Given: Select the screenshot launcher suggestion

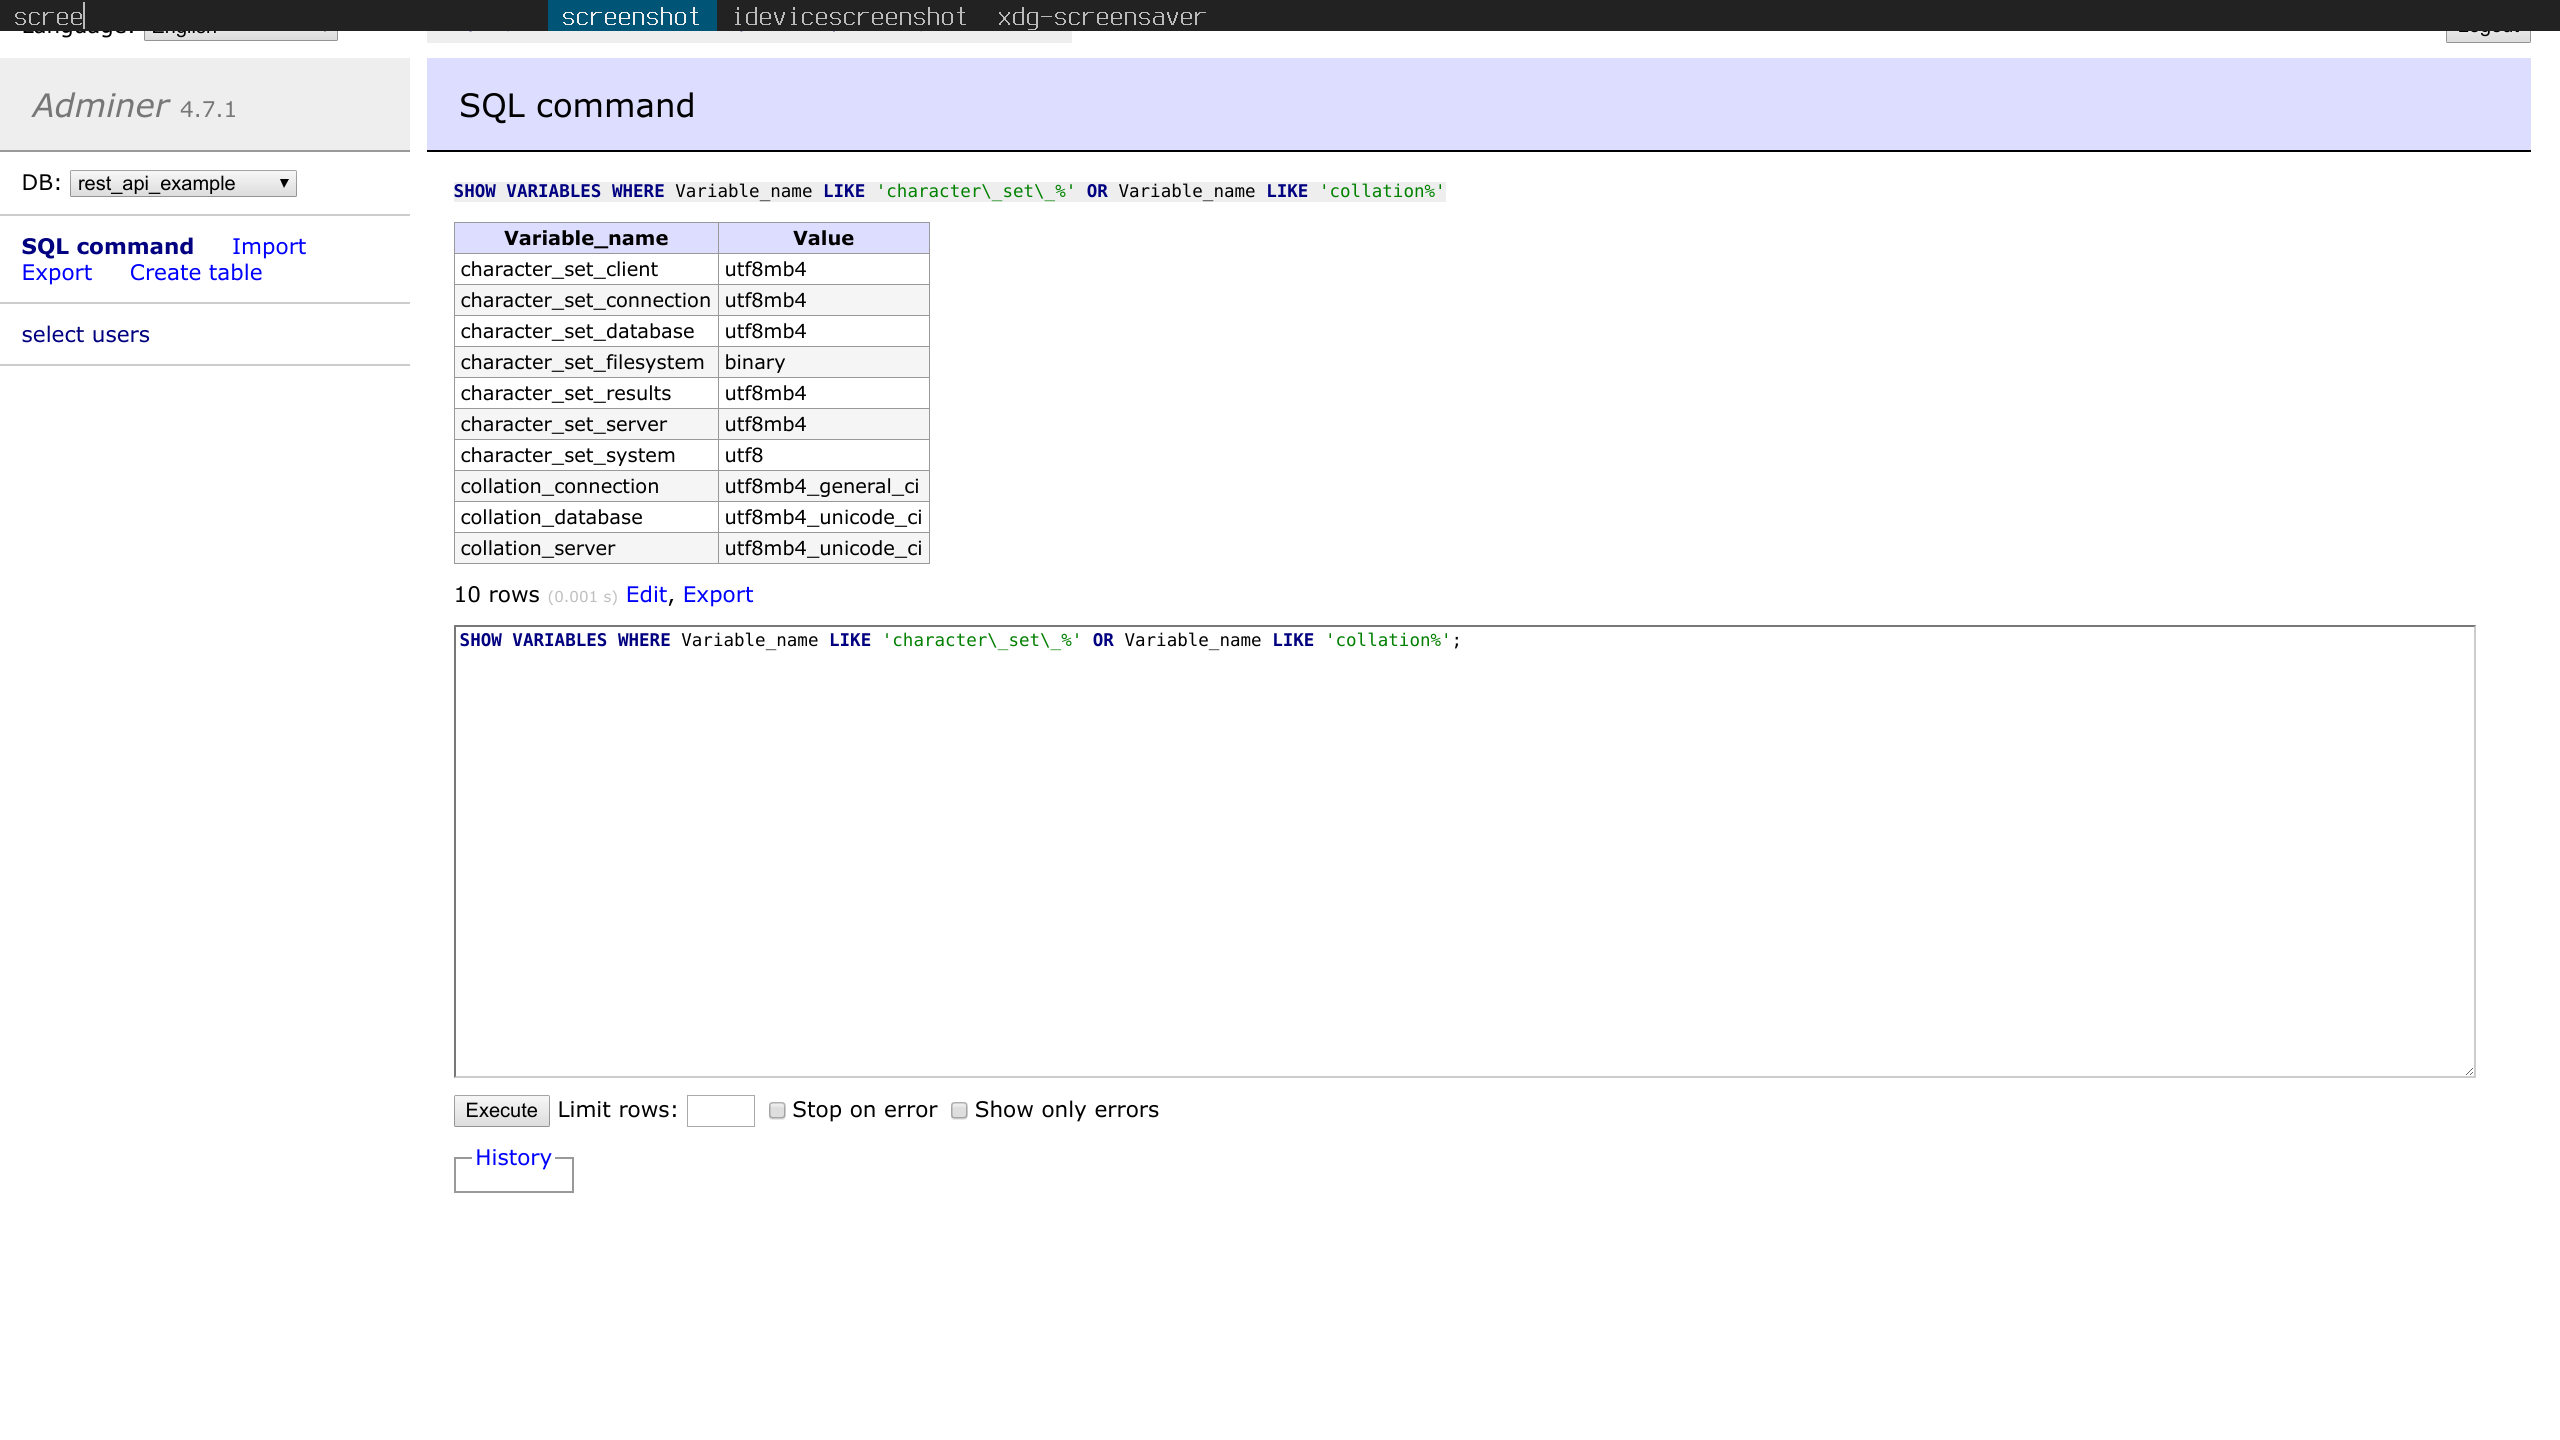Looking at the screenshot, I should tap(630, 16).
